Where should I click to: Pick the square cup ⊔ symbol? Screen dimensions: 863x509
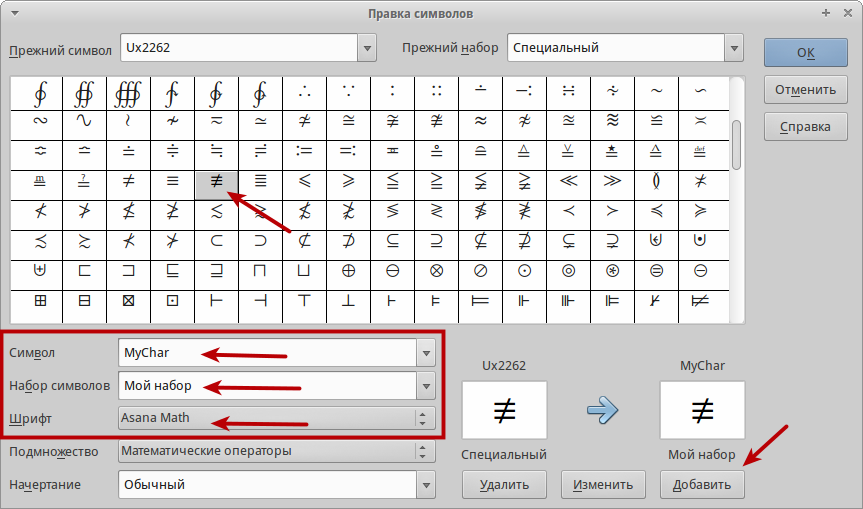(x=304, y=271)
